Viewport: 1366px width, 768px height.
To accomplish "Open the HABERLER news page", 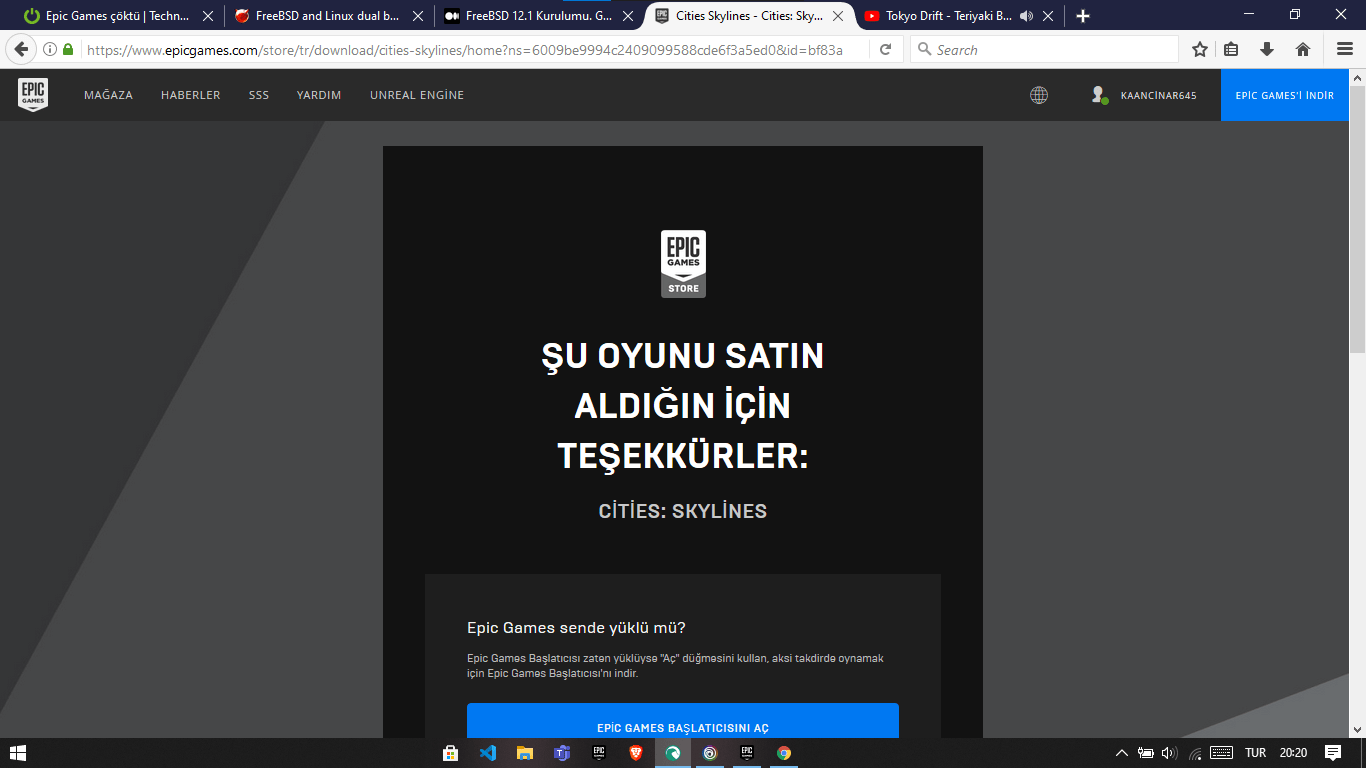I will (x=191, y=95).
